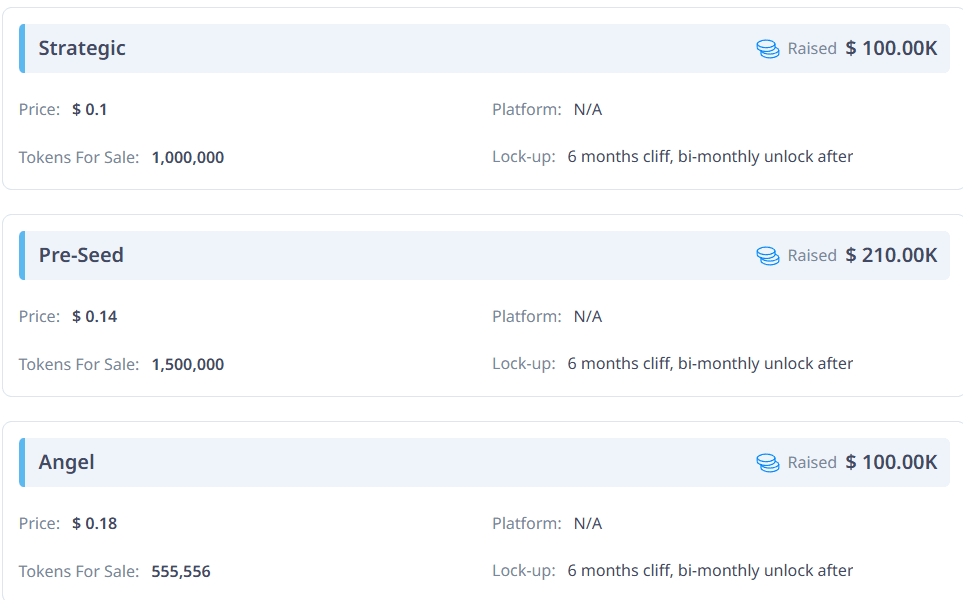Screen dimensions: 963x600
Task: Click the Platform N/A value in Strategic
Action: click(588, 109)
